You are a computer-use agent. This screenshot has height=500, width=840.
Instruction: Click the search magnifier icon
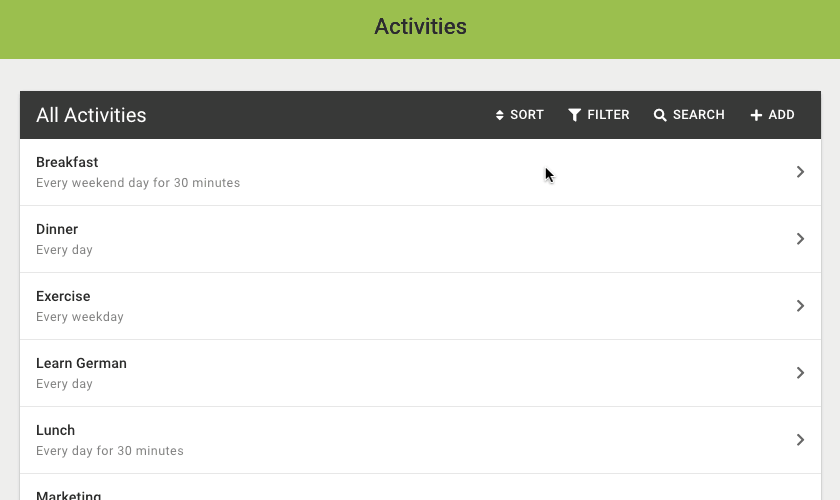click(660, 115)
